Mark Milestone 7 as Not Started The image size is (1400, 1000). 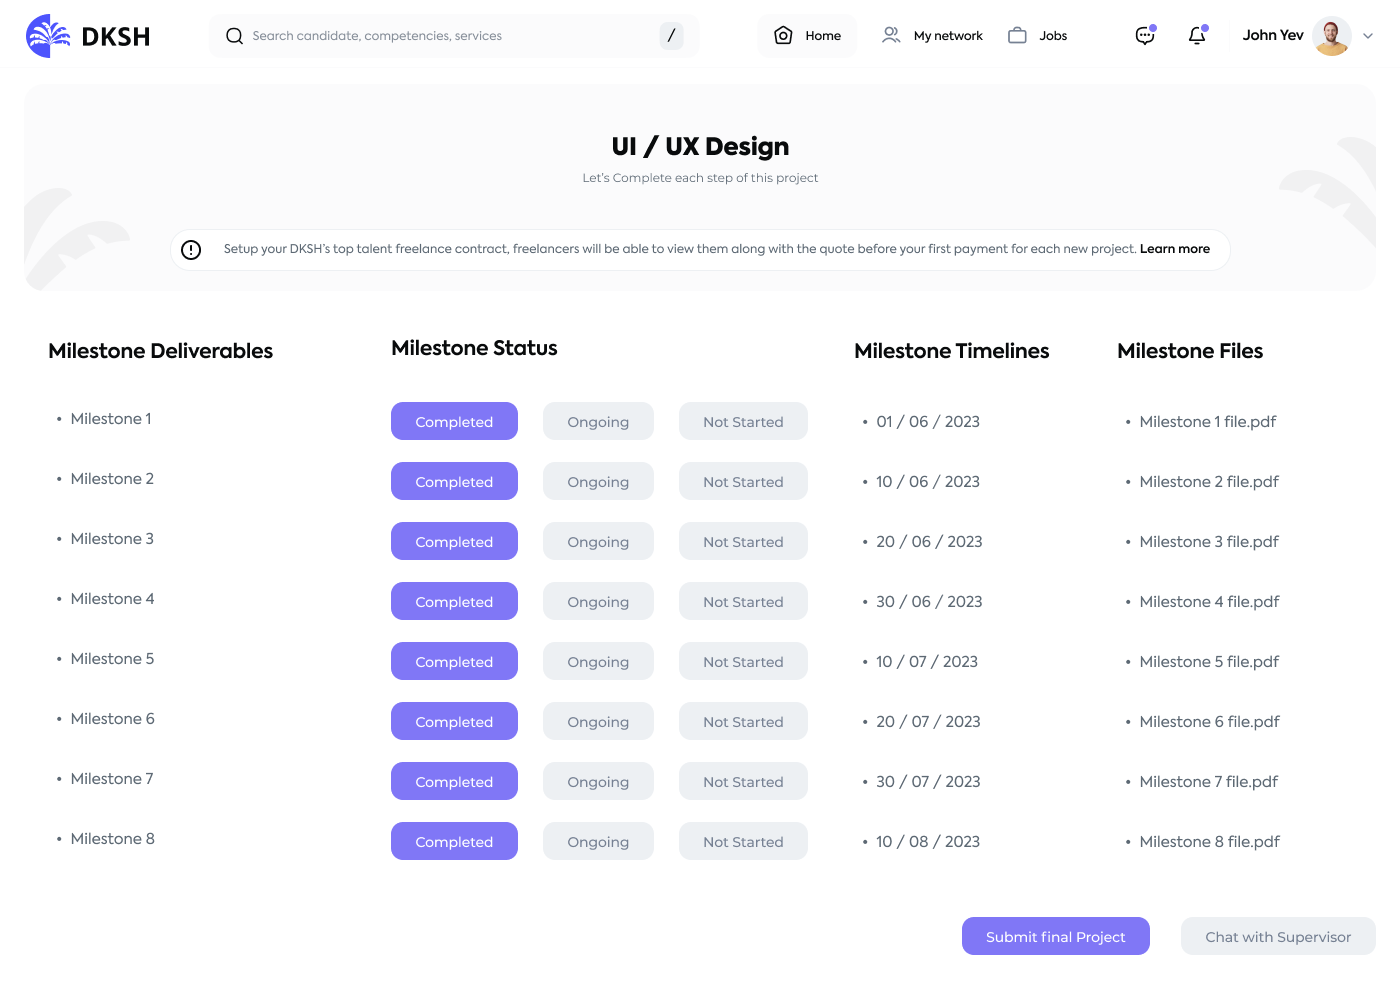coord(743,781)
